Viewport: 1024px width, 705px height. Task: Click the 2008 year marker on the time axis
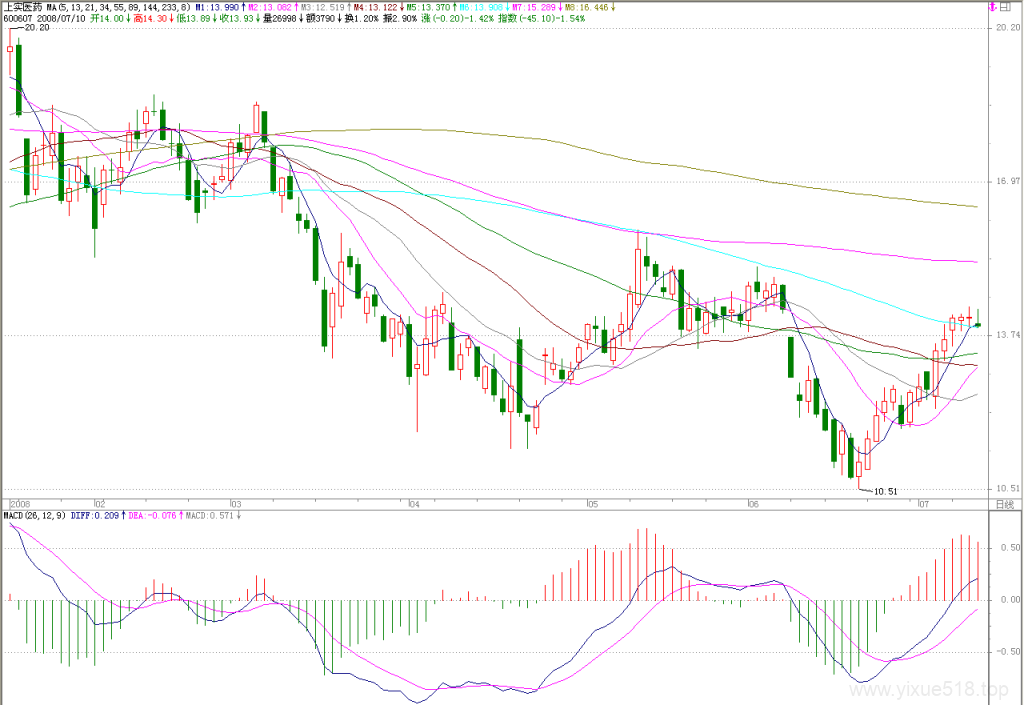[20, 504]
